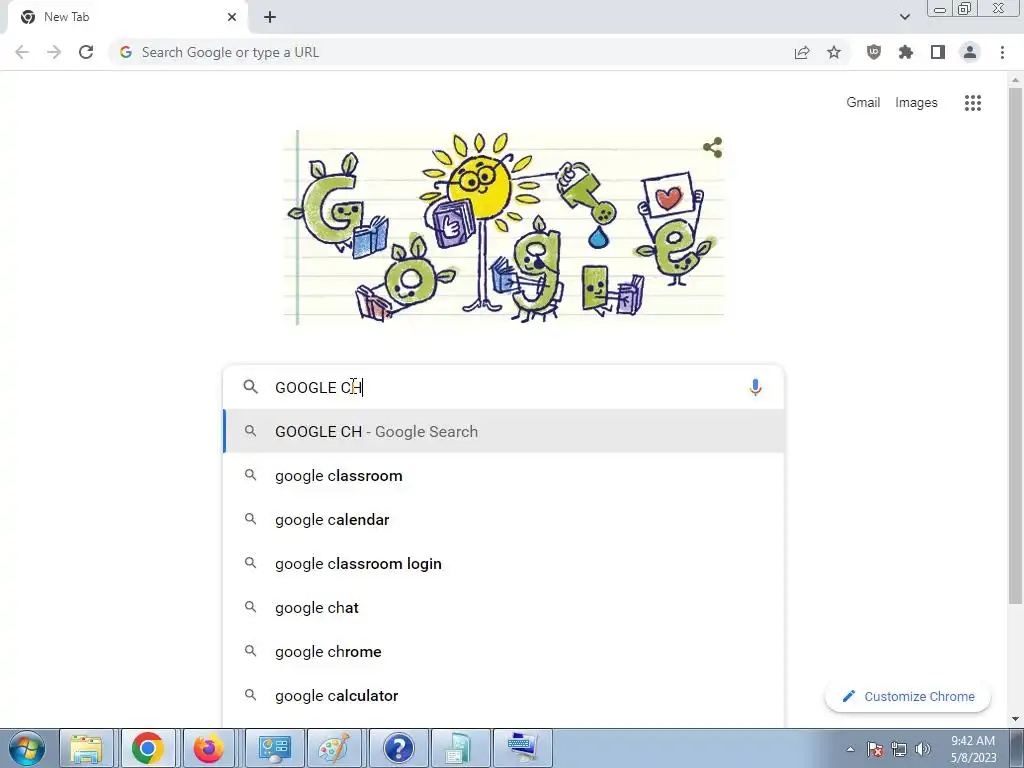Select the New Tab tab
The width and height of the screenshot is (1024, 768).
pos(124,17)
